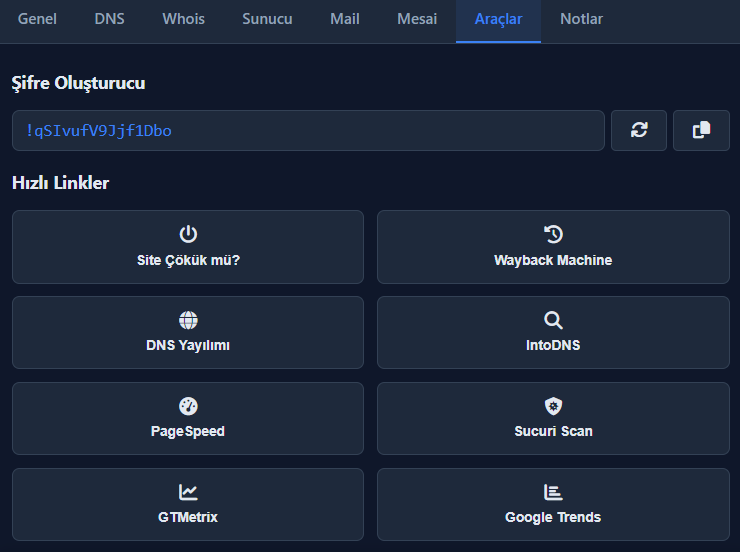Viewport: 740px width, 552px height.
Task: Select the Sunucu tab
Action: (x=267, y=19)
